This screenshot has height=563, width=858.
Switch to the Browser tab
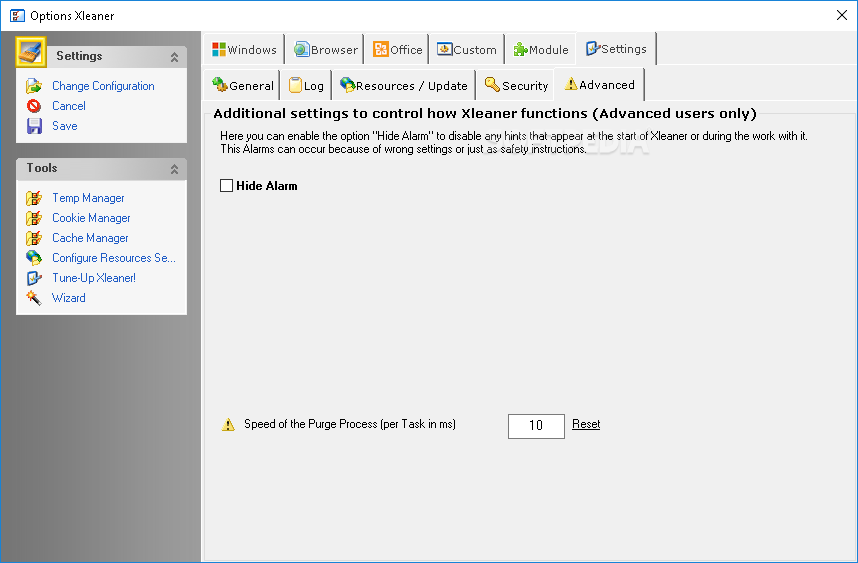coord(326,50)
